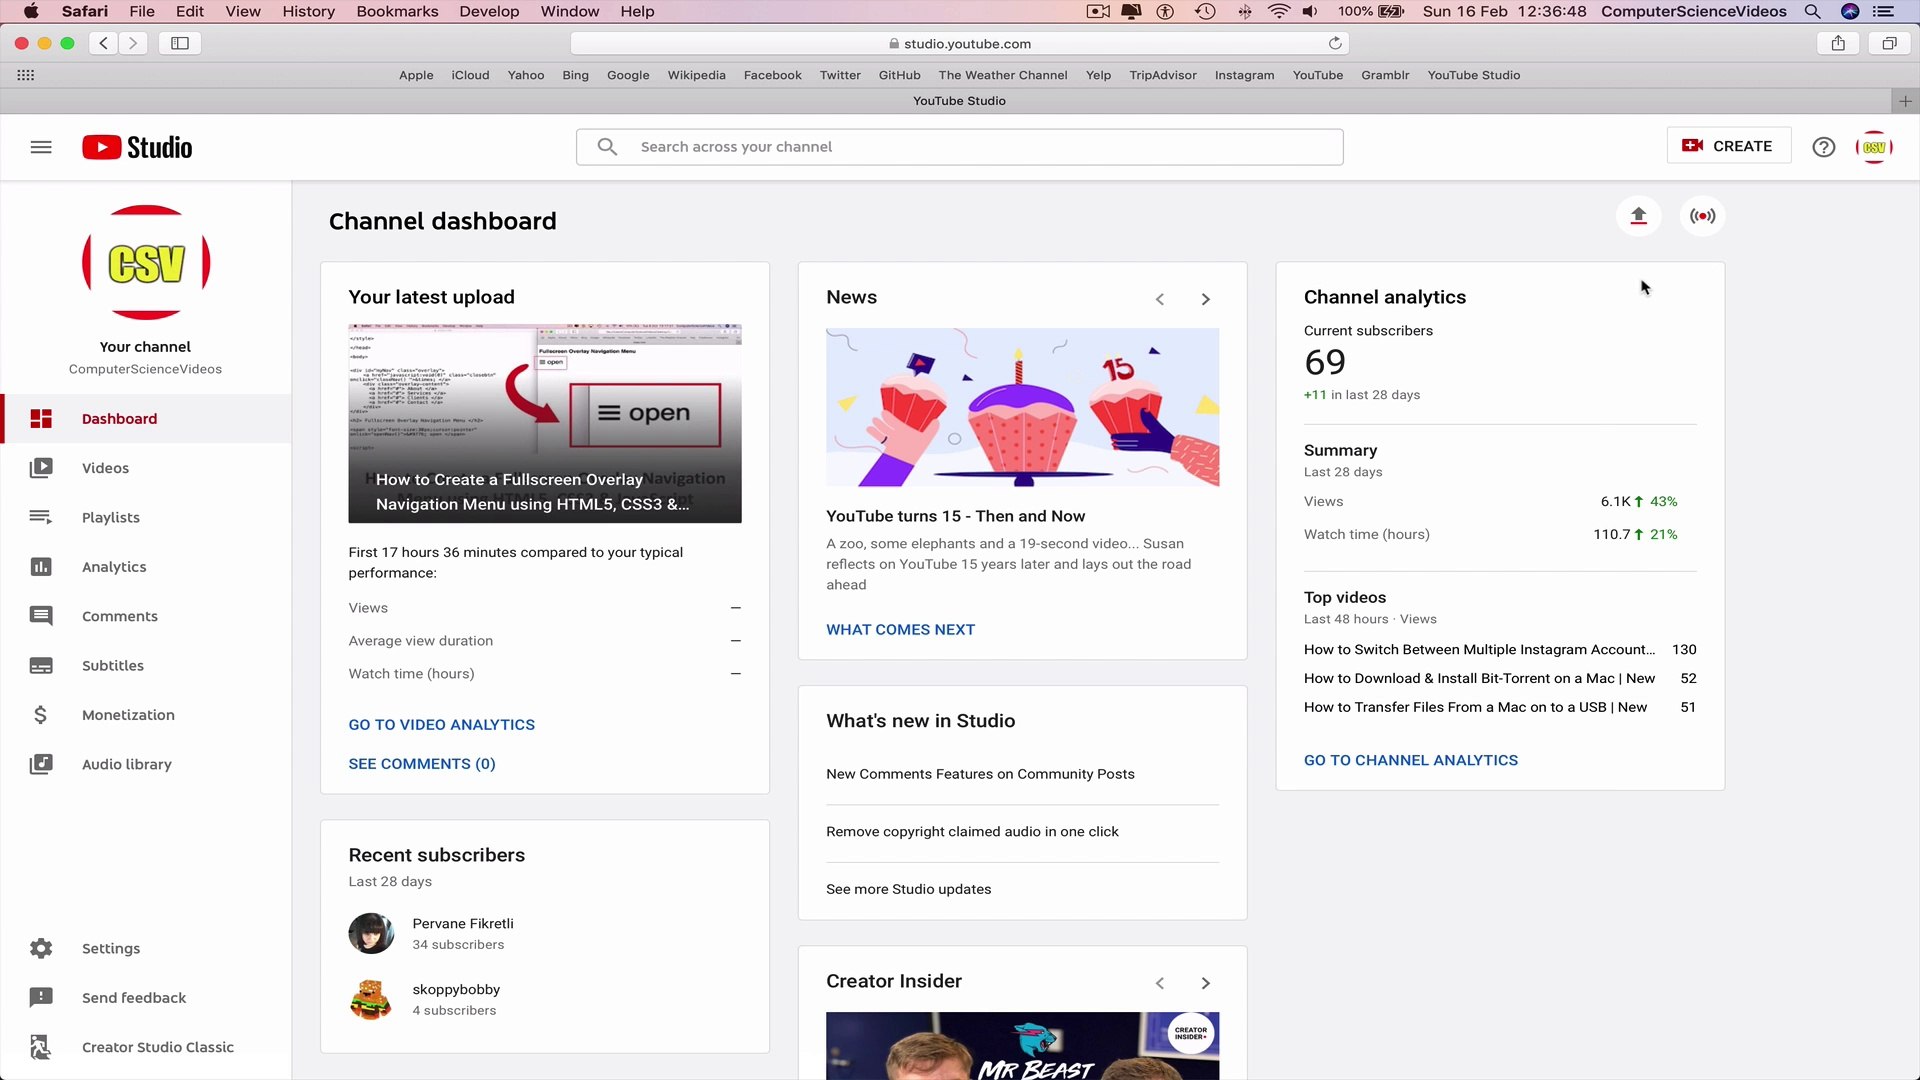Select Videos in the Studio sidebar

click(x=106, y=467)
